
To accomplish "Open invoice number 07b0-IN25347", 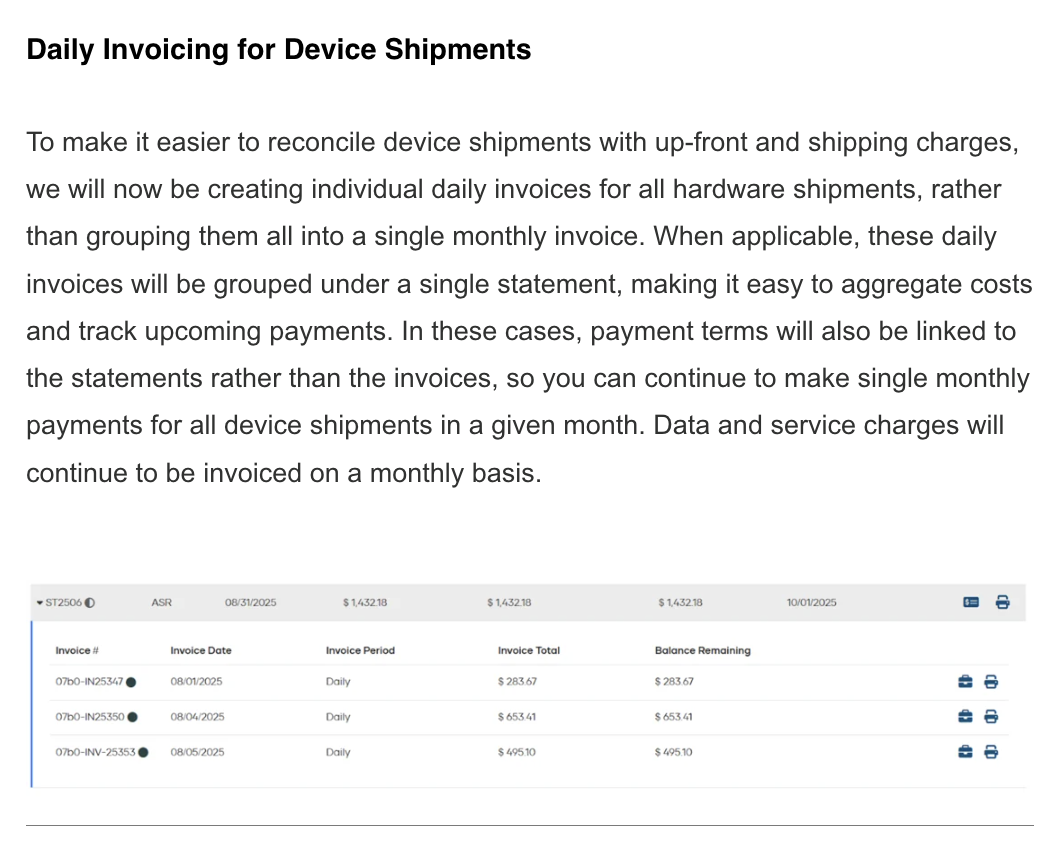I will (89, 682).
